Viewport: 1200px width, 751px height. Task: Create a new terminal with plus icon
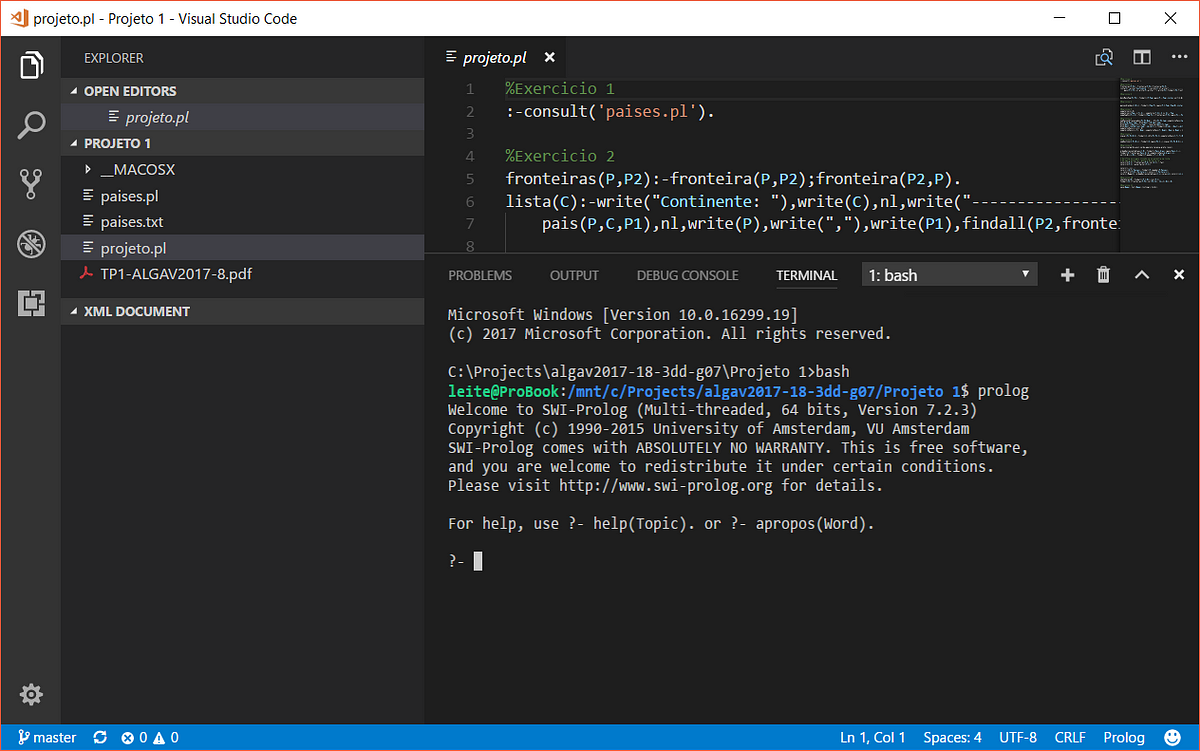click(x=1067, y=275)
